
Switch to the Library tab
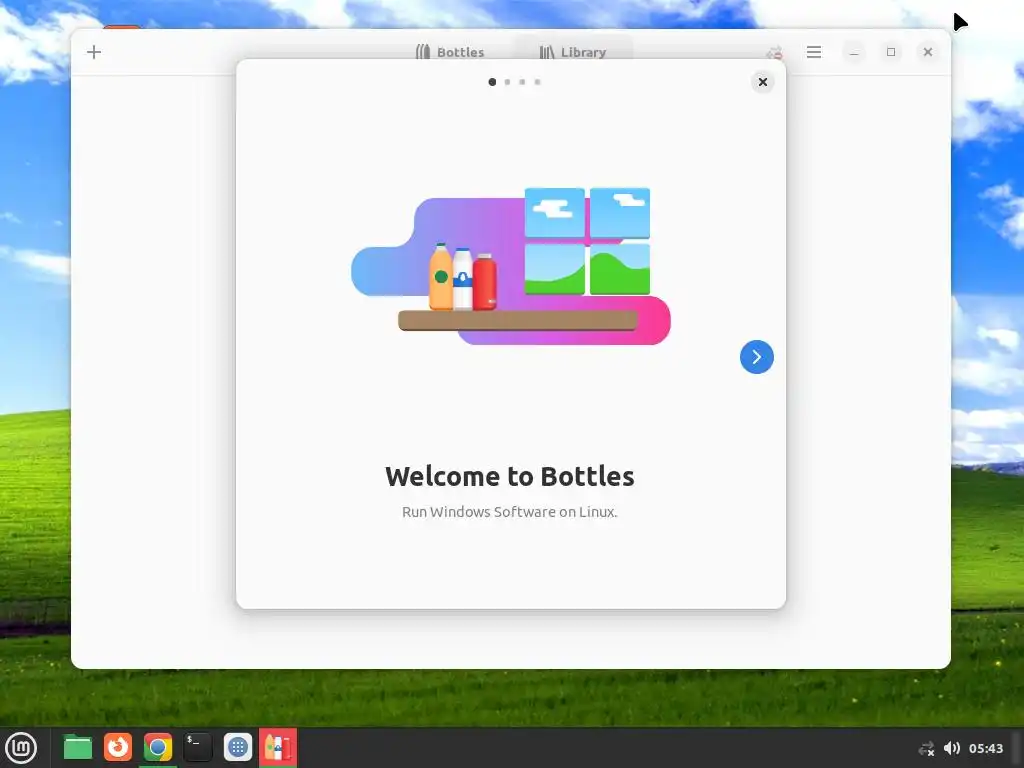pos(573,52)
